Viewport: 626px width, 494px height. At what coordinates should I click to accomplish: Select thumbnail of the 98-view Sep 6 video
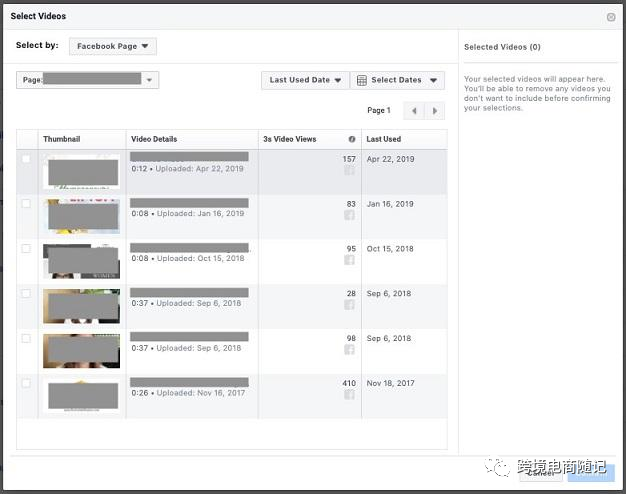81,351
